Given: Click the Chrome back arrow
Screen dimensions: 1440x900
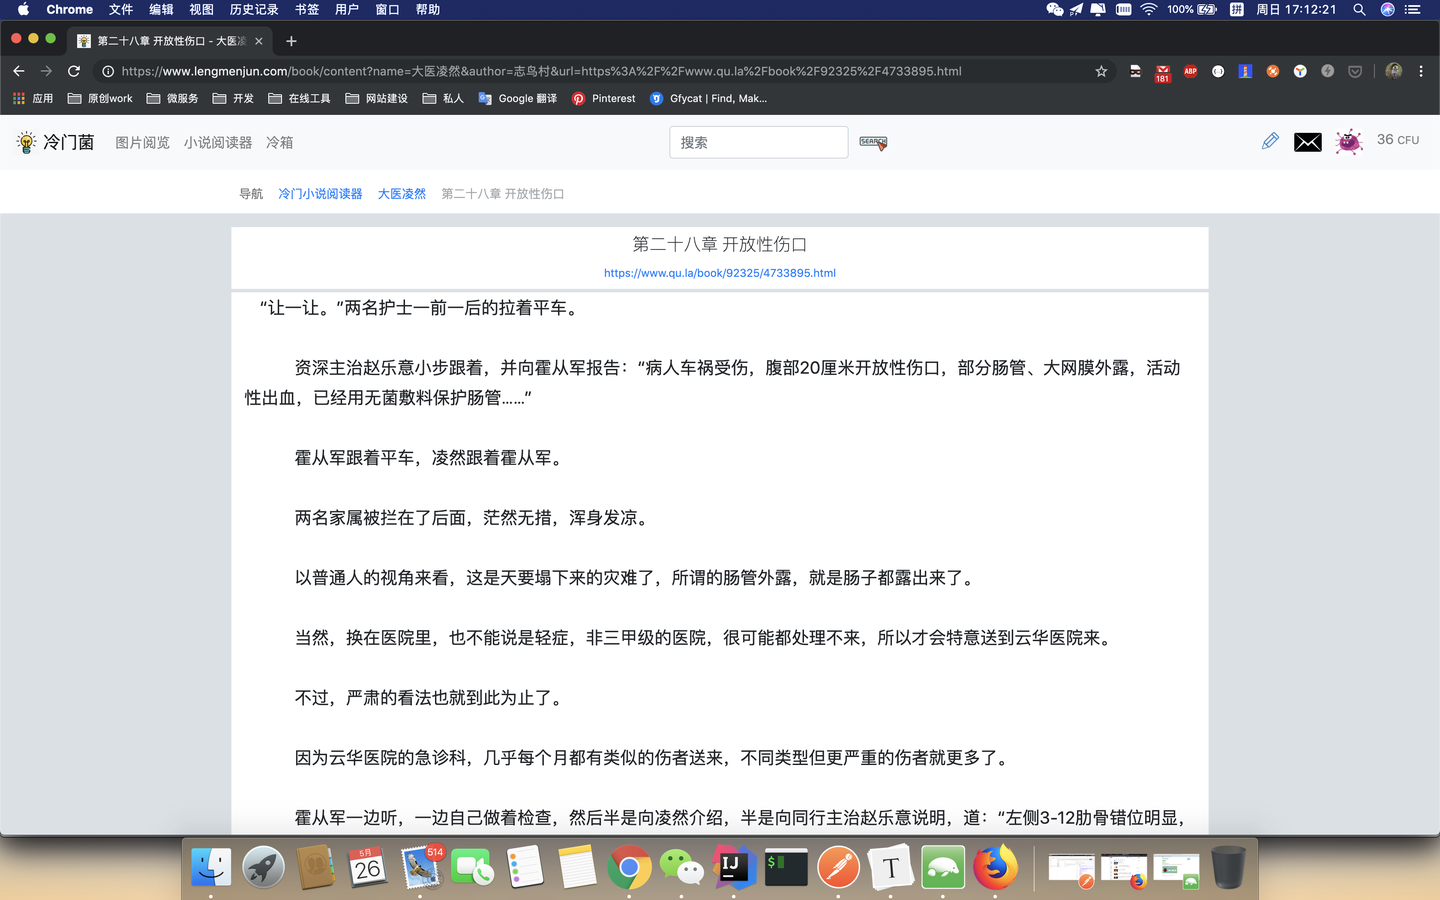Looking at the screenshot, I should click(x=18, y=71).
